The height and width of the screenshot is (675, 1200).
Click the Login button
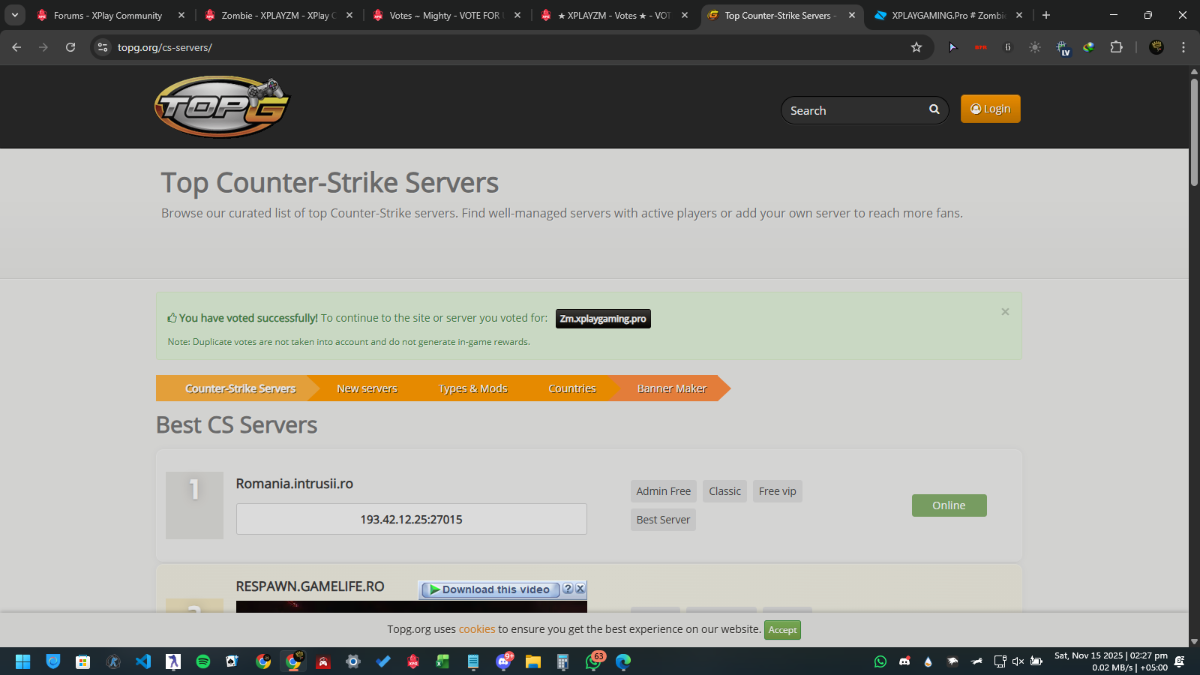point(990,109)
